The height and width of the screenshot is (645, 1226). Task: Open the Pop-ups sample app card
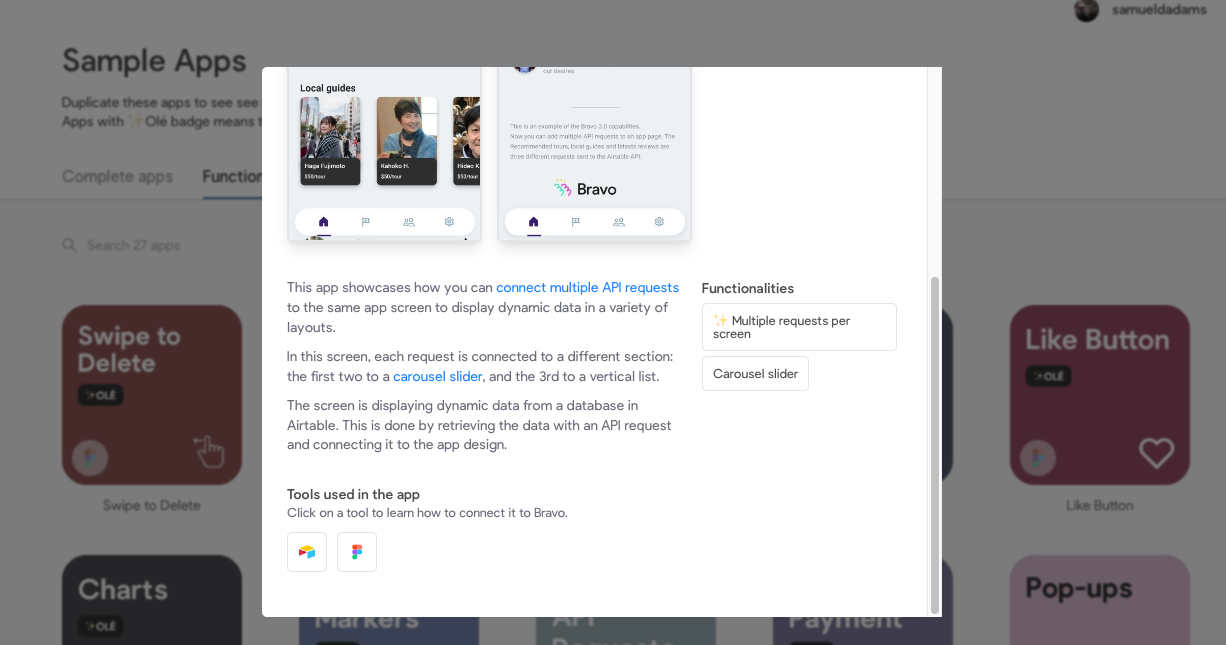pos(1100,600)
